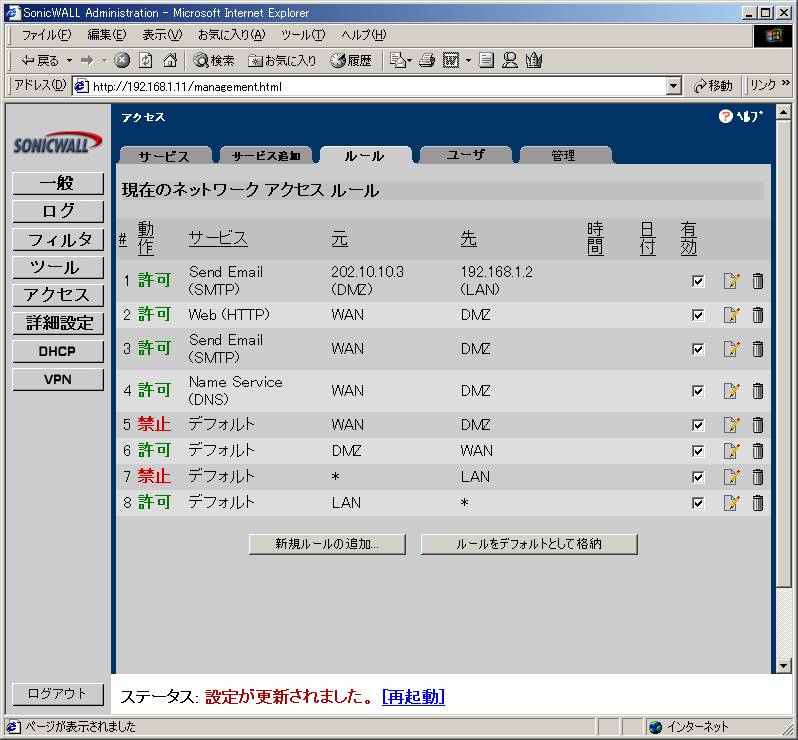Click the 新規ルールの追加 button

[x=327, y=544]
